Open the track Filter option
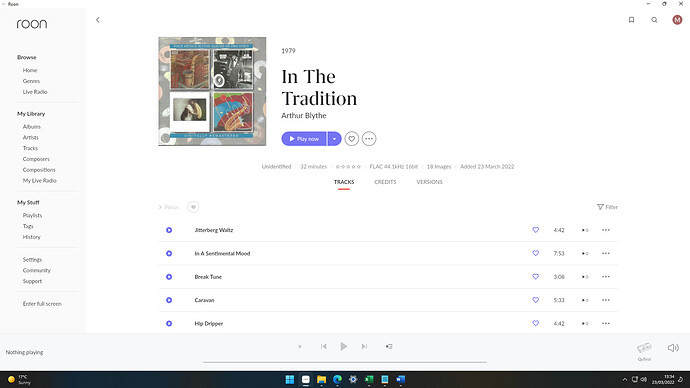This screenshot has height=388, width=690. [607, 207]
